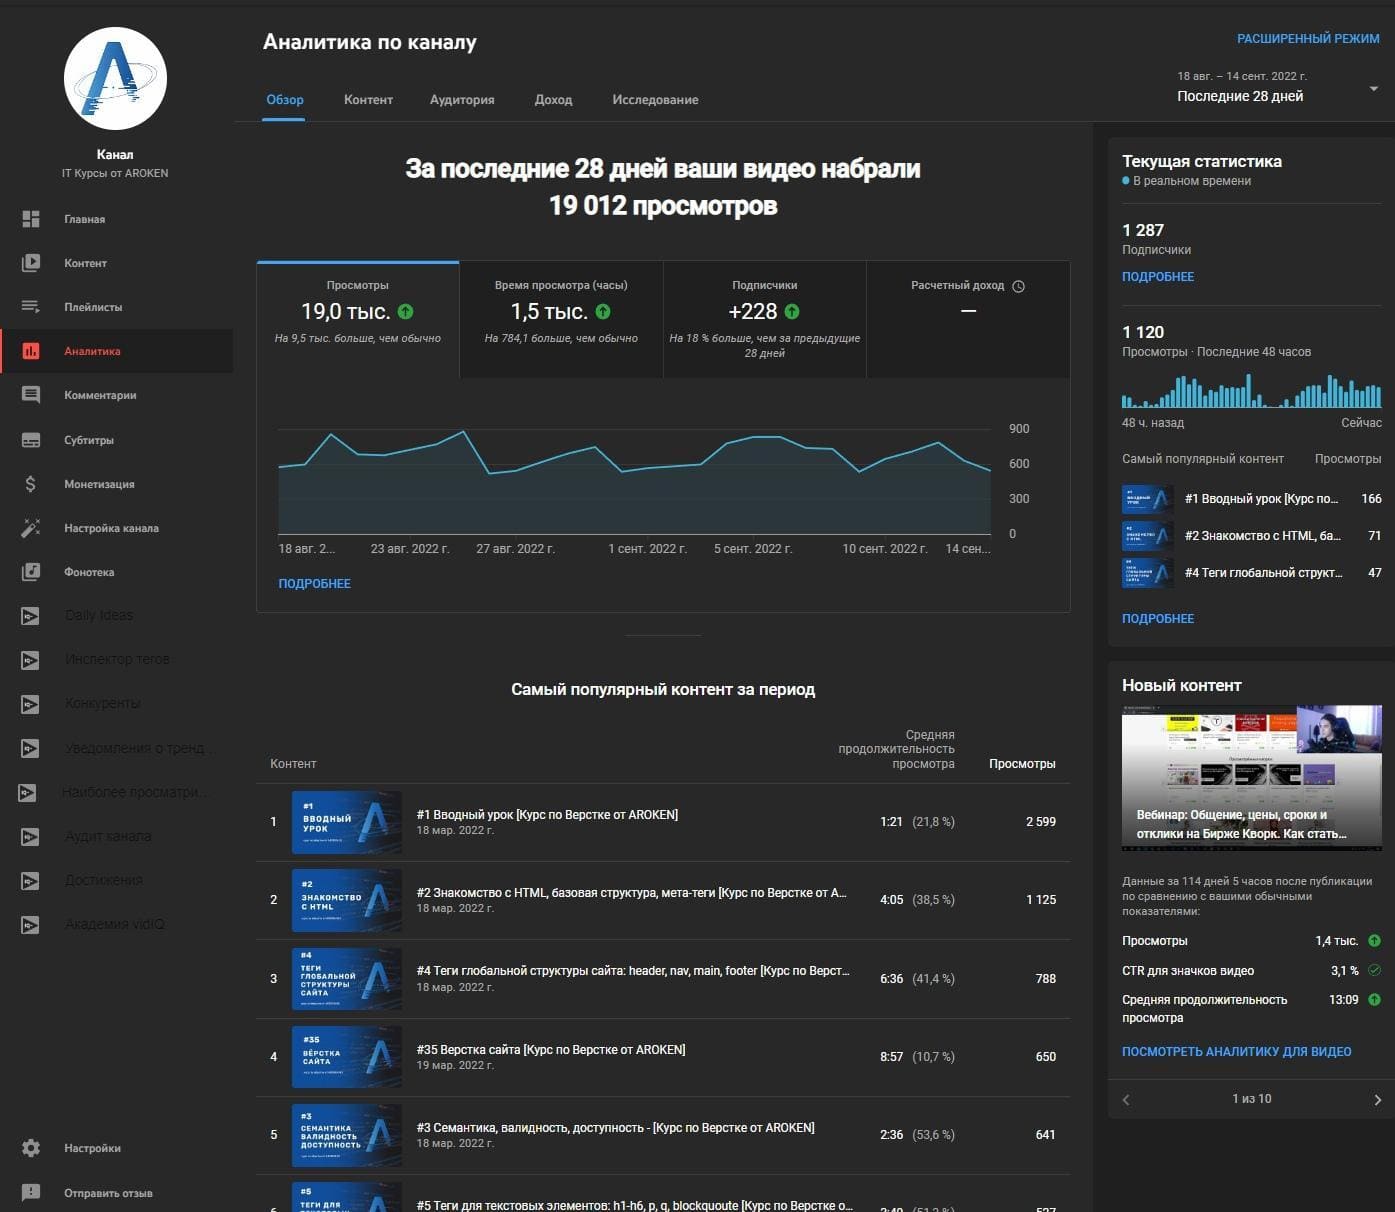Click the AROKEN channel avatar logo
This screenshot has width=1395, height=1212.
point(115,79)
